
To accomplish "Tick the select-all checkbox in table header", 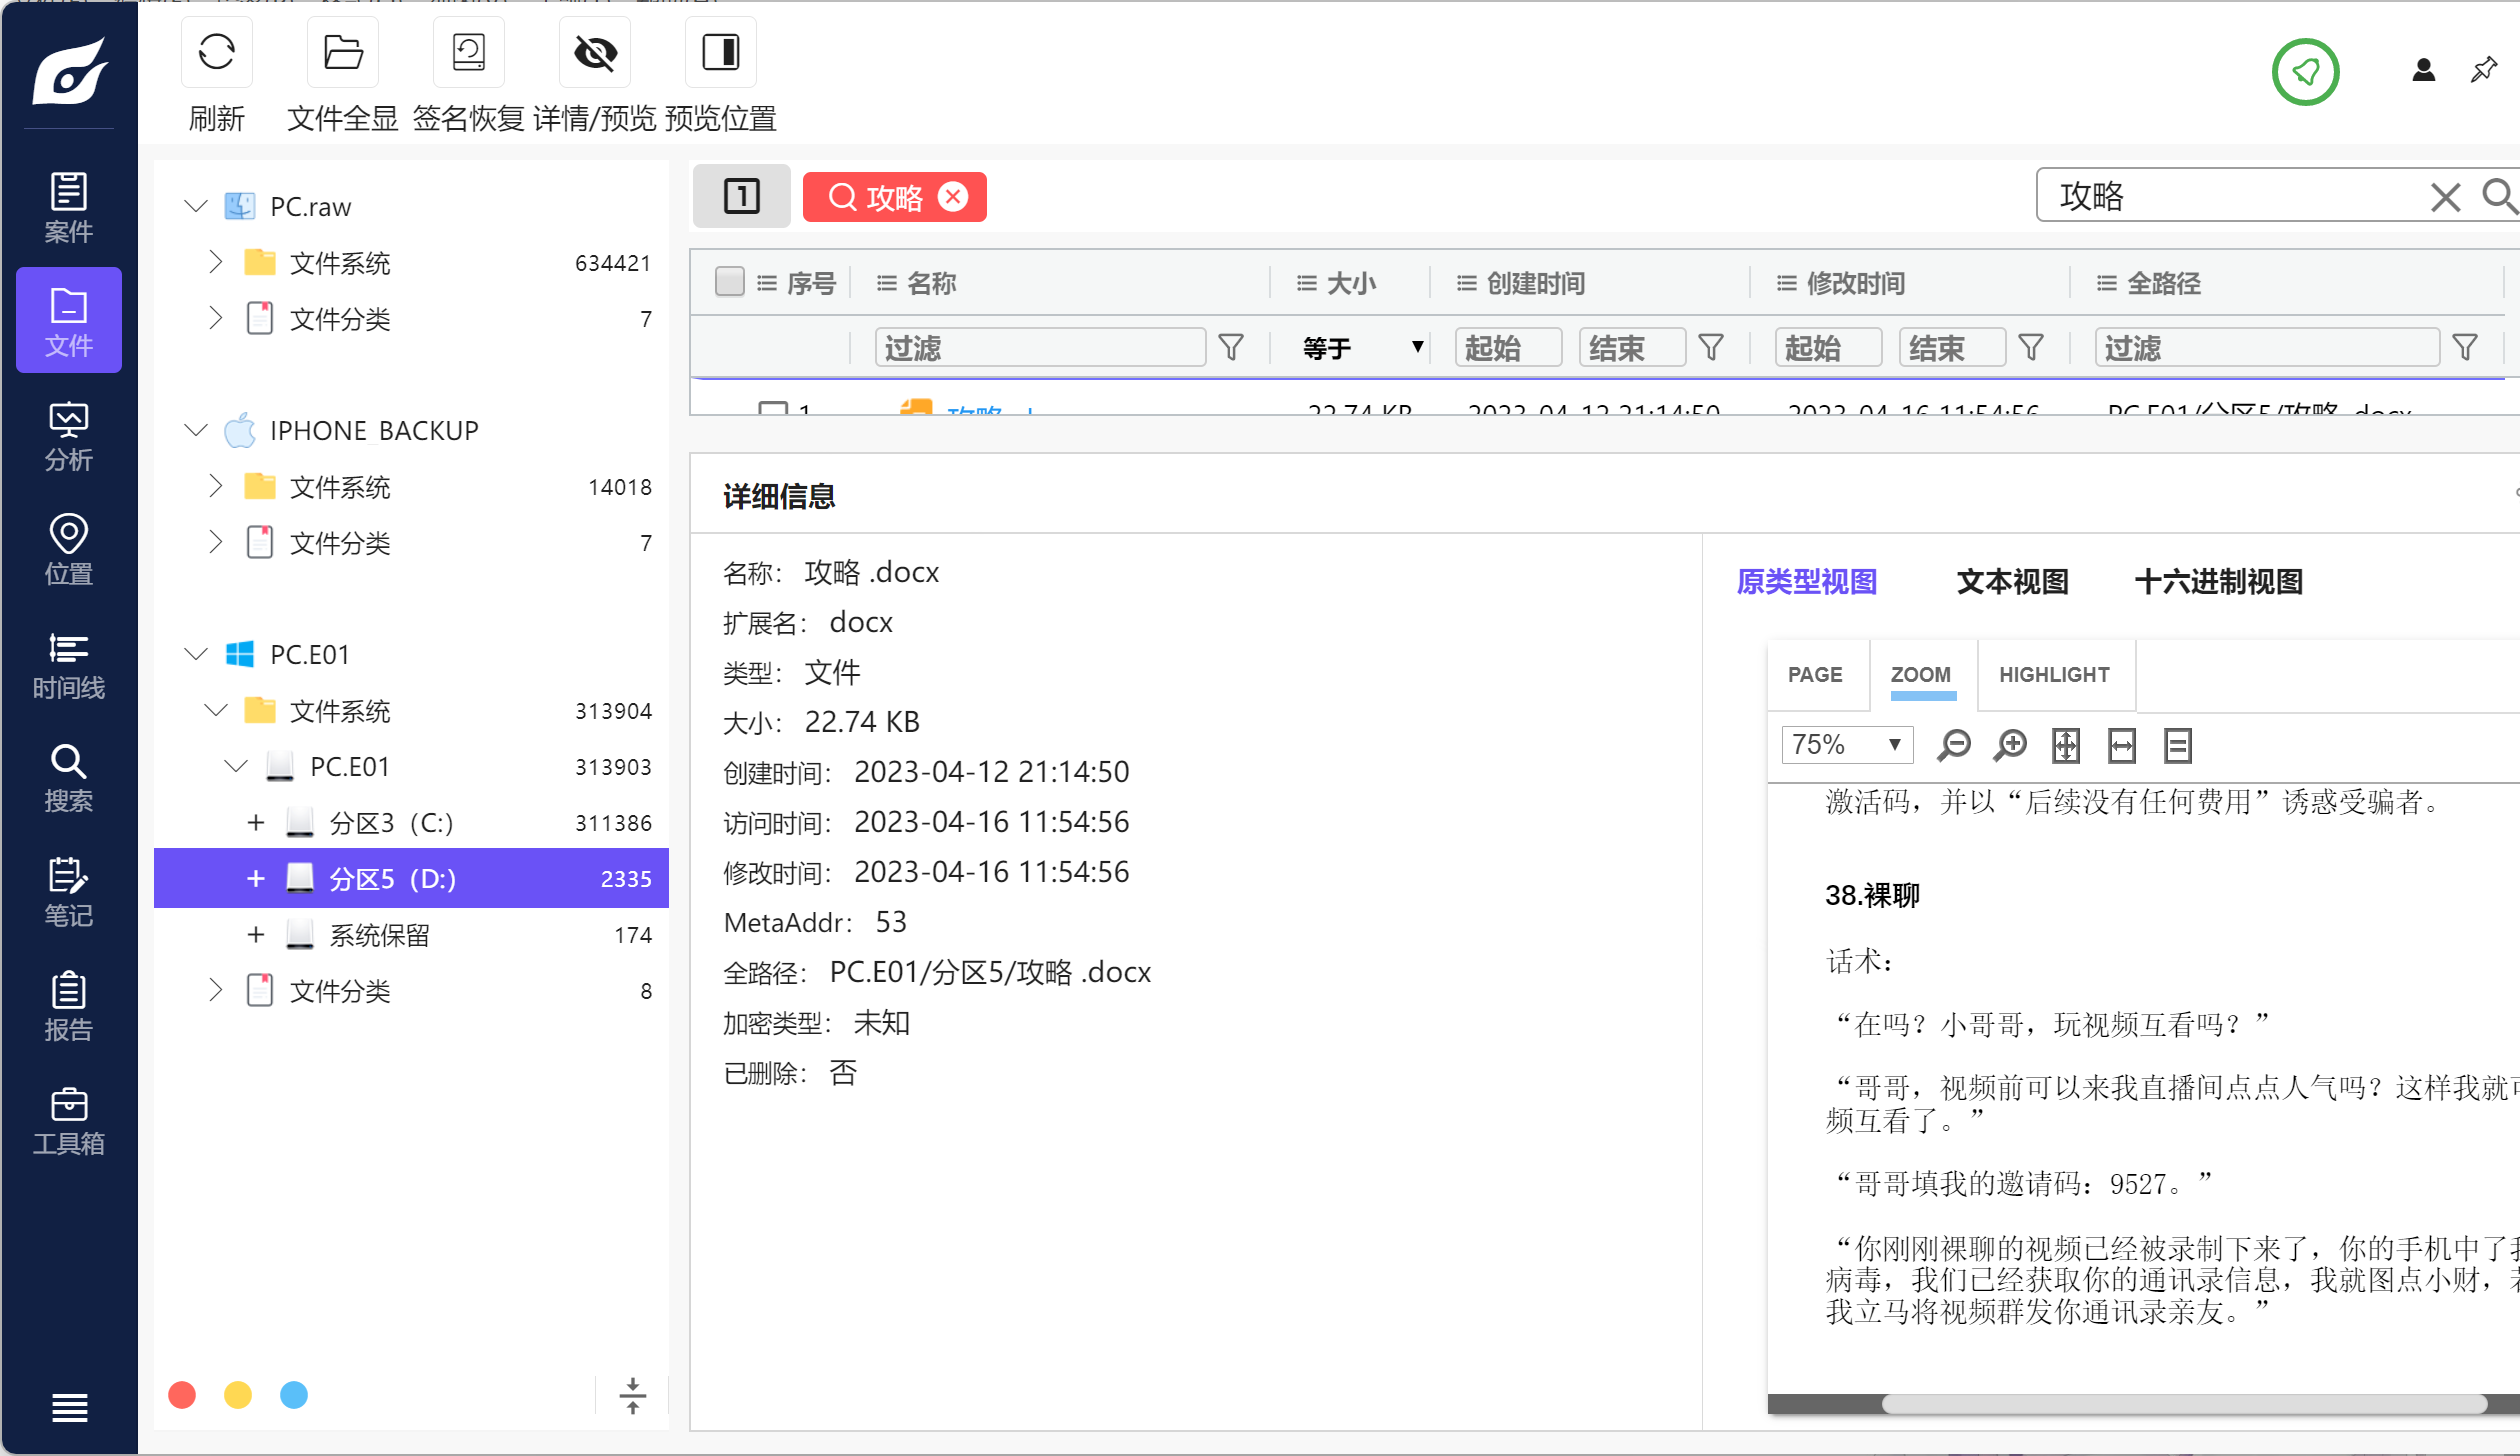I will pyautogui.click(x=730, y=282).
